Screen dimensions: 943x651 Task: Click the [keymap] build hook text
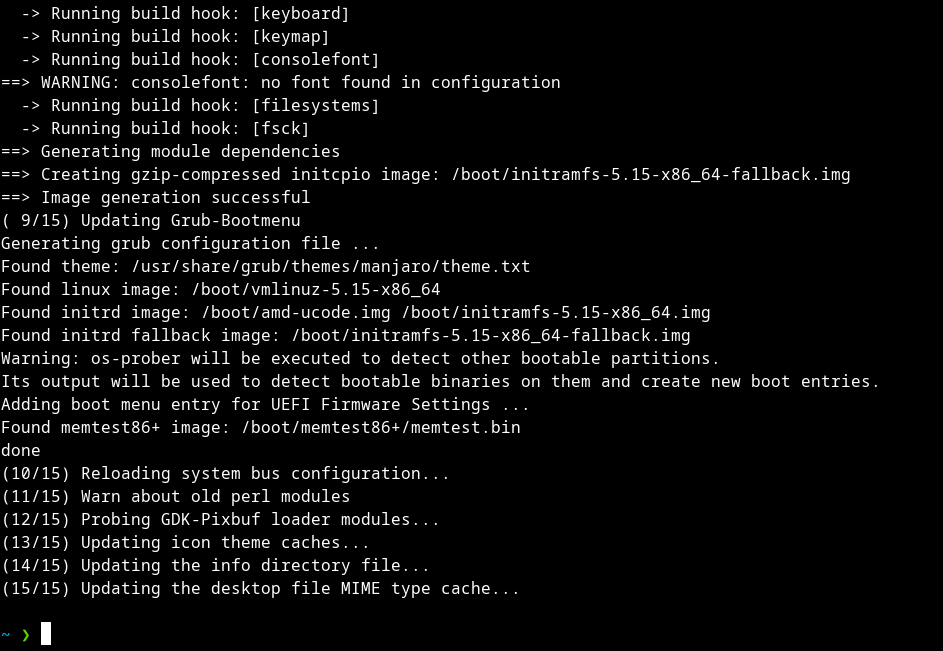pos(290,36)
